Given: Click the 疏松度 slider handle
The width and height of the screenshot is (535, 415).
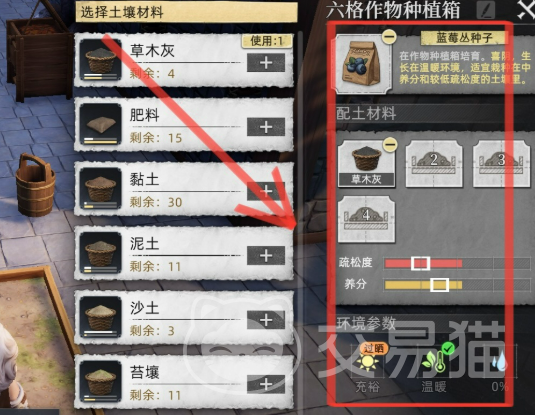Looking at the screenshot, I should (x=420, y=263).
